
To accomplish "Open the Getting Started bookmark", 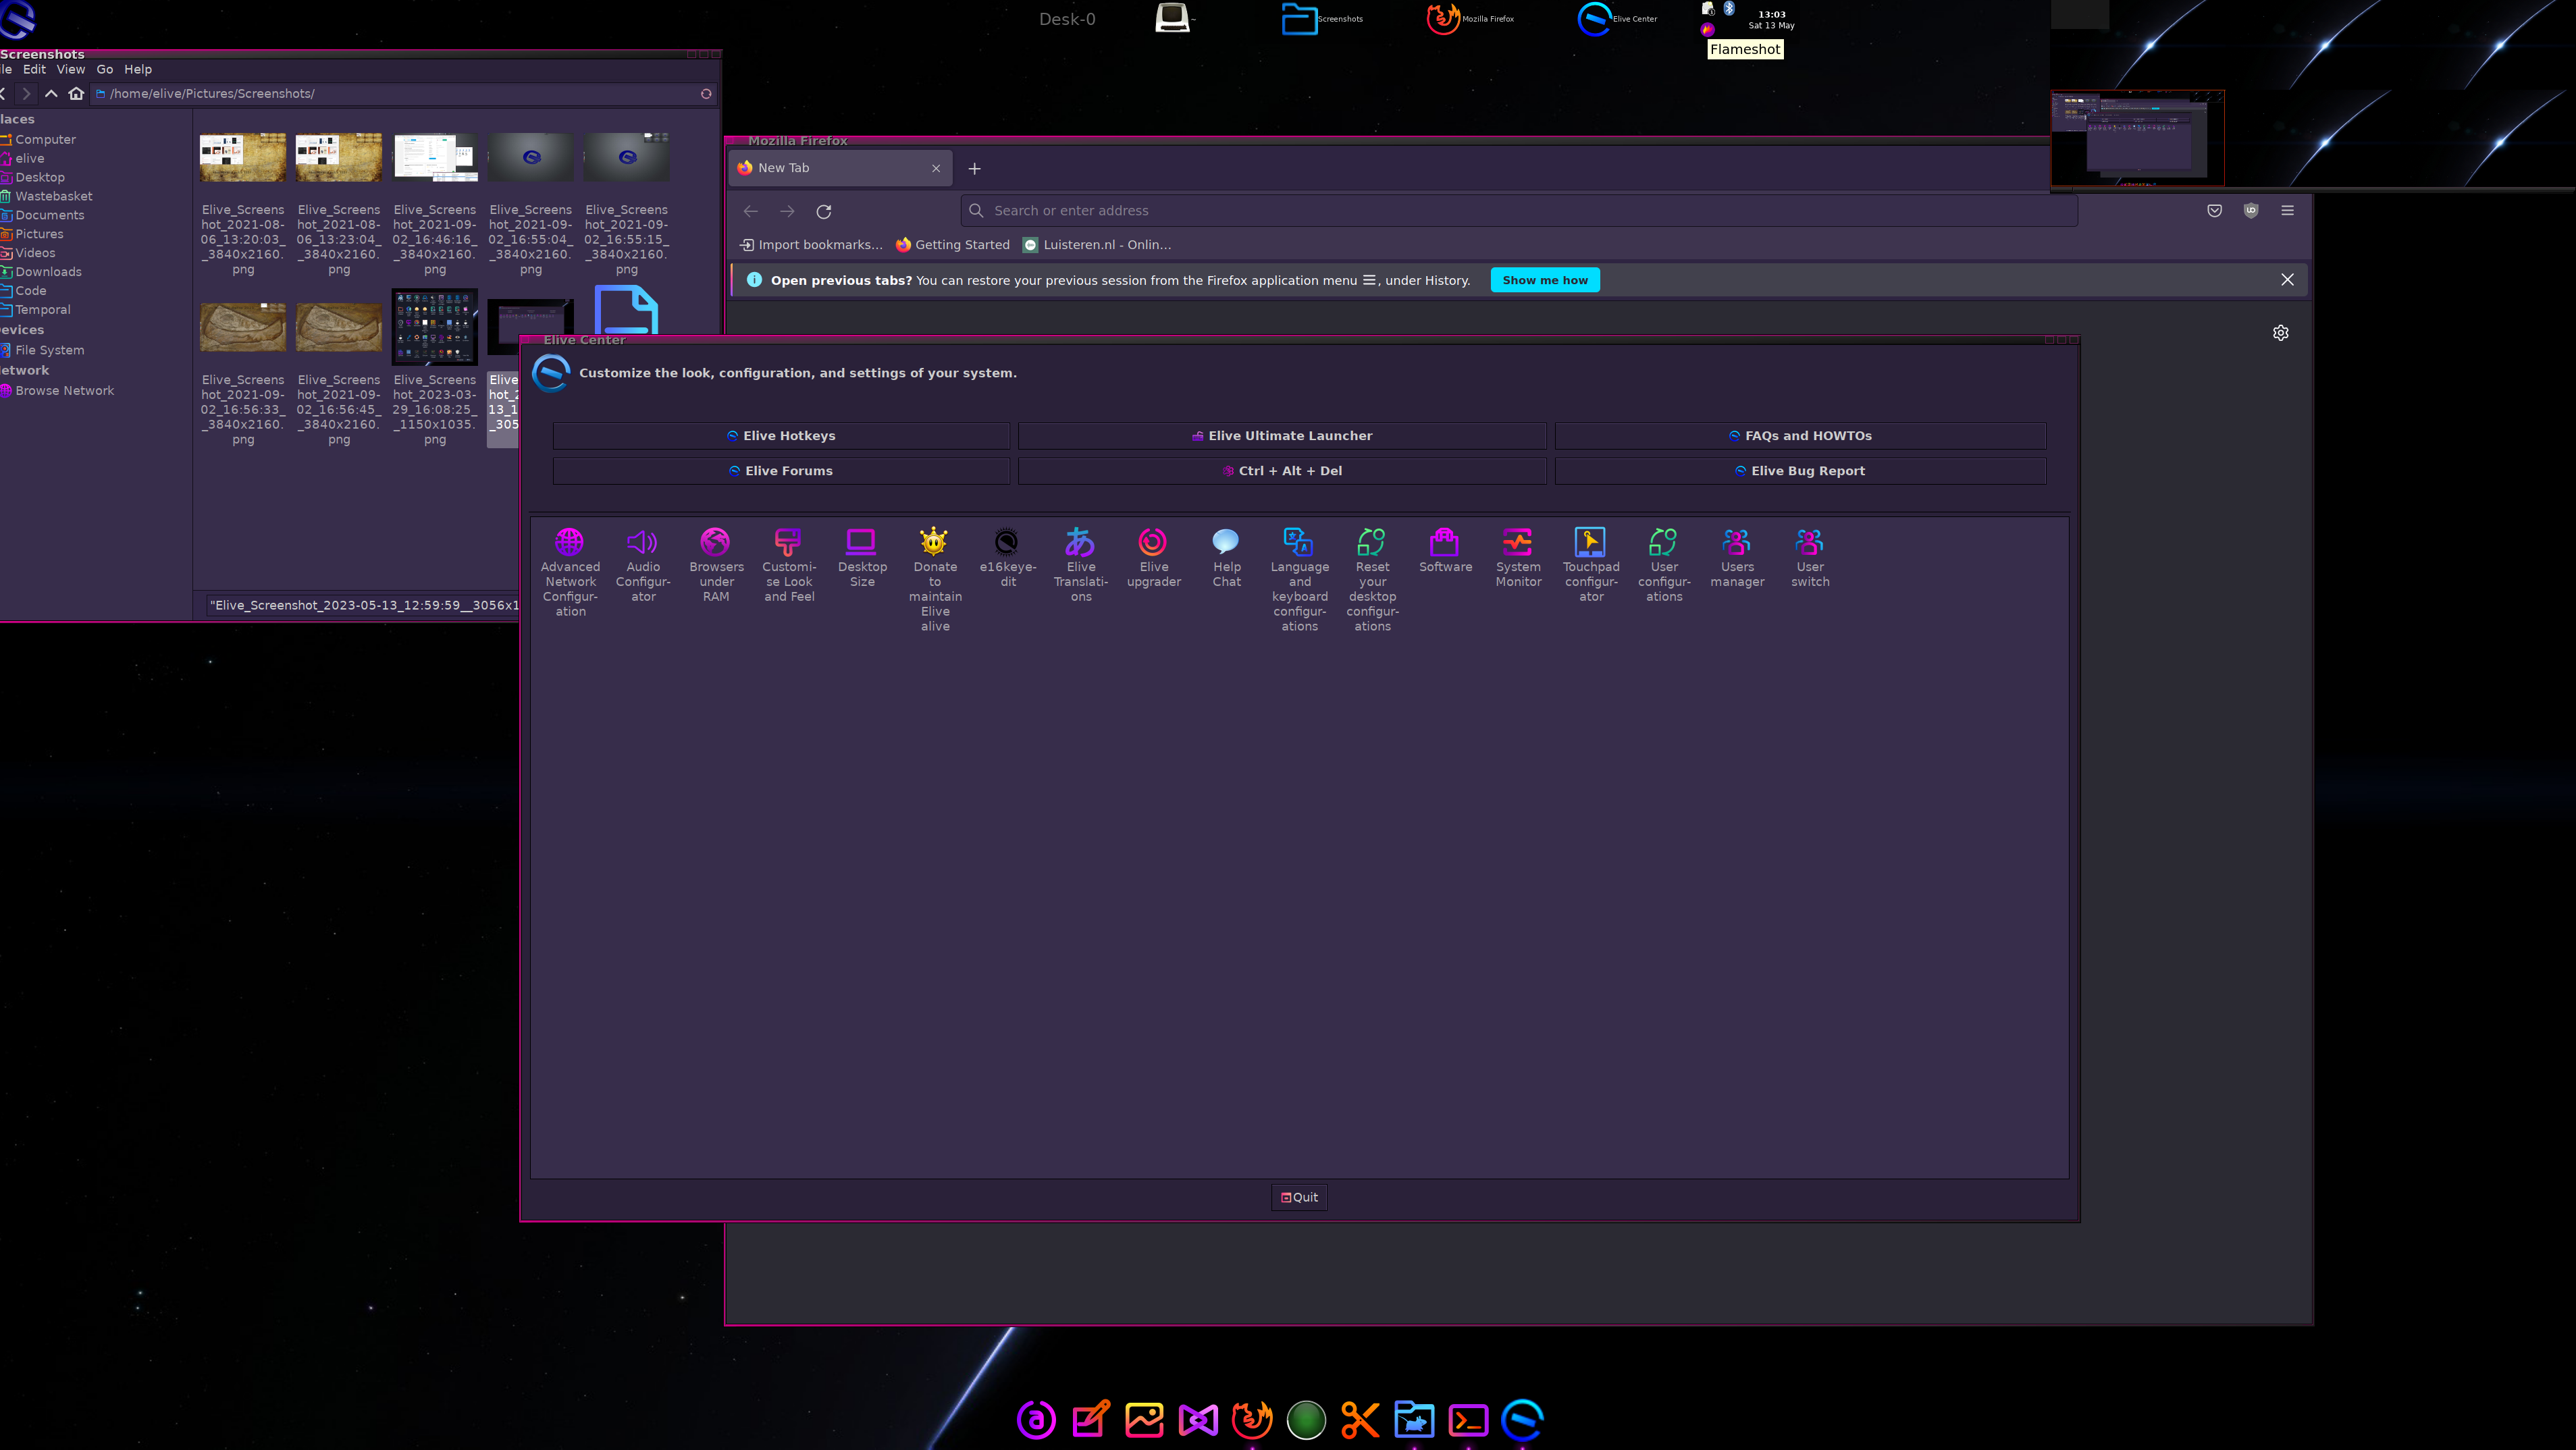I will tap(952, 245).
